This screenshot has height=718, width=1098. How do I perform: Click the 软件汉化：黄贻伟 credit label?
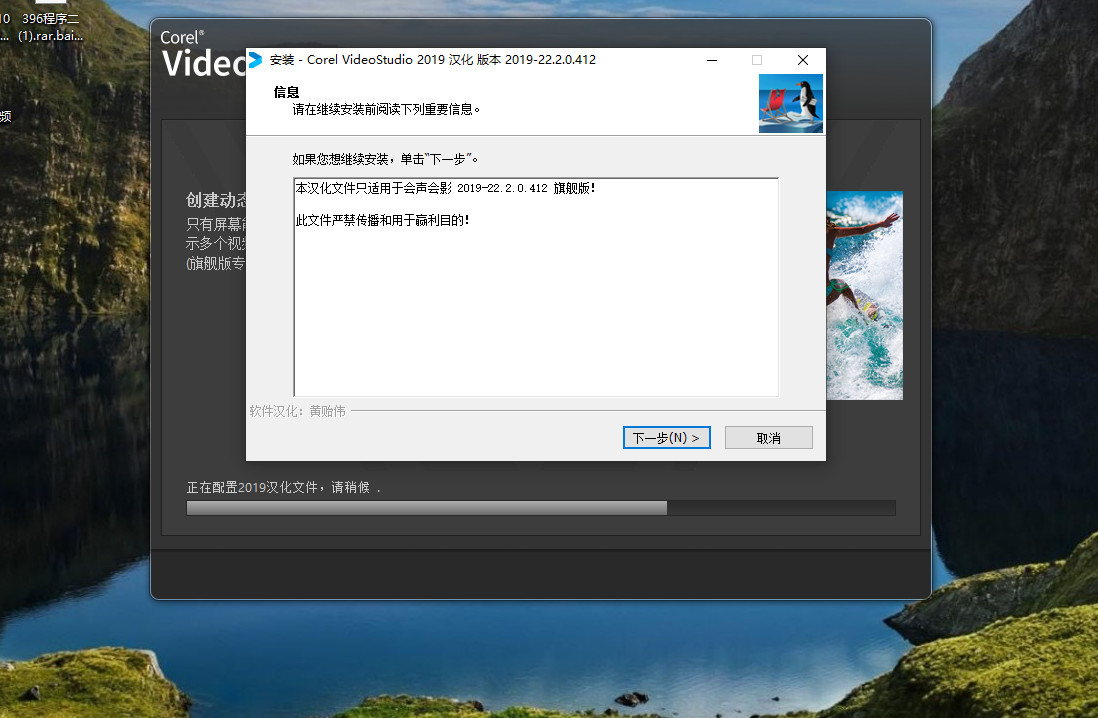click(298, 411)
